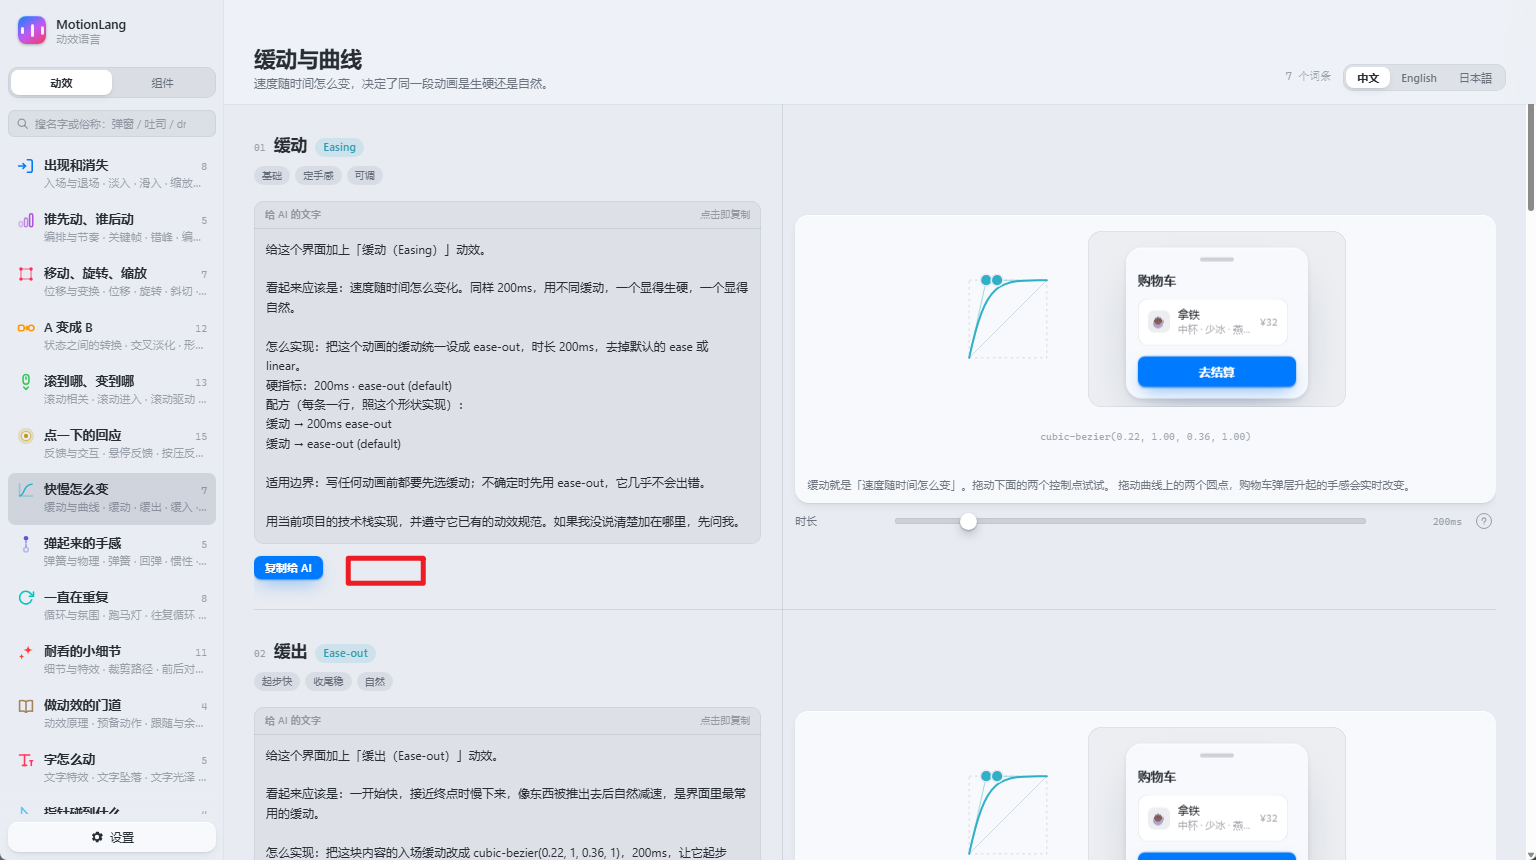Switch to the 动效 tab

click(x=61, y=83)
